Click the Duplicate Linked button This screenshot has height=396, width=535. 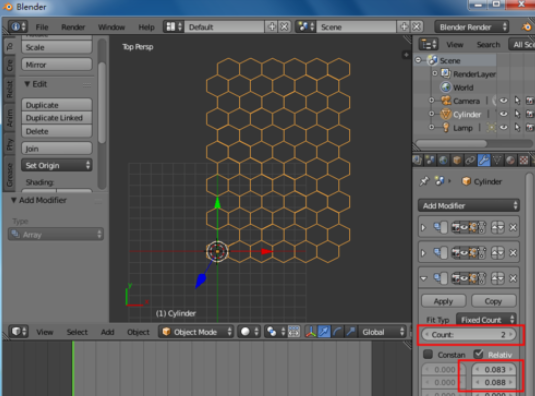point(57,118)
